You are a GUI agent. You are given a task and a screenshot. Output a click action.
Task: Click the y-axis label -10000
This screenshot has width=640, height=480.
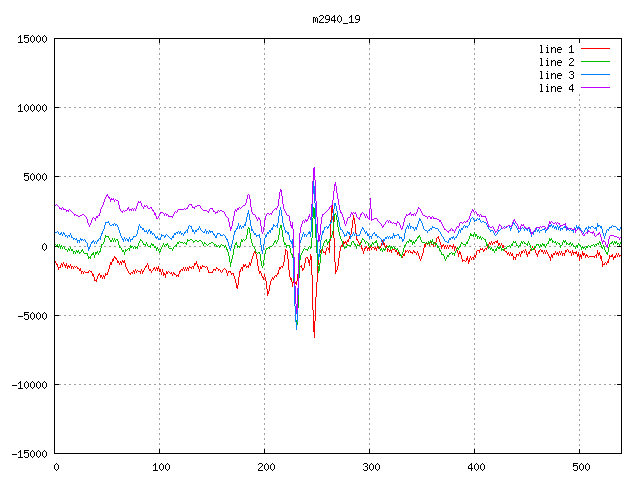(29, 385)
